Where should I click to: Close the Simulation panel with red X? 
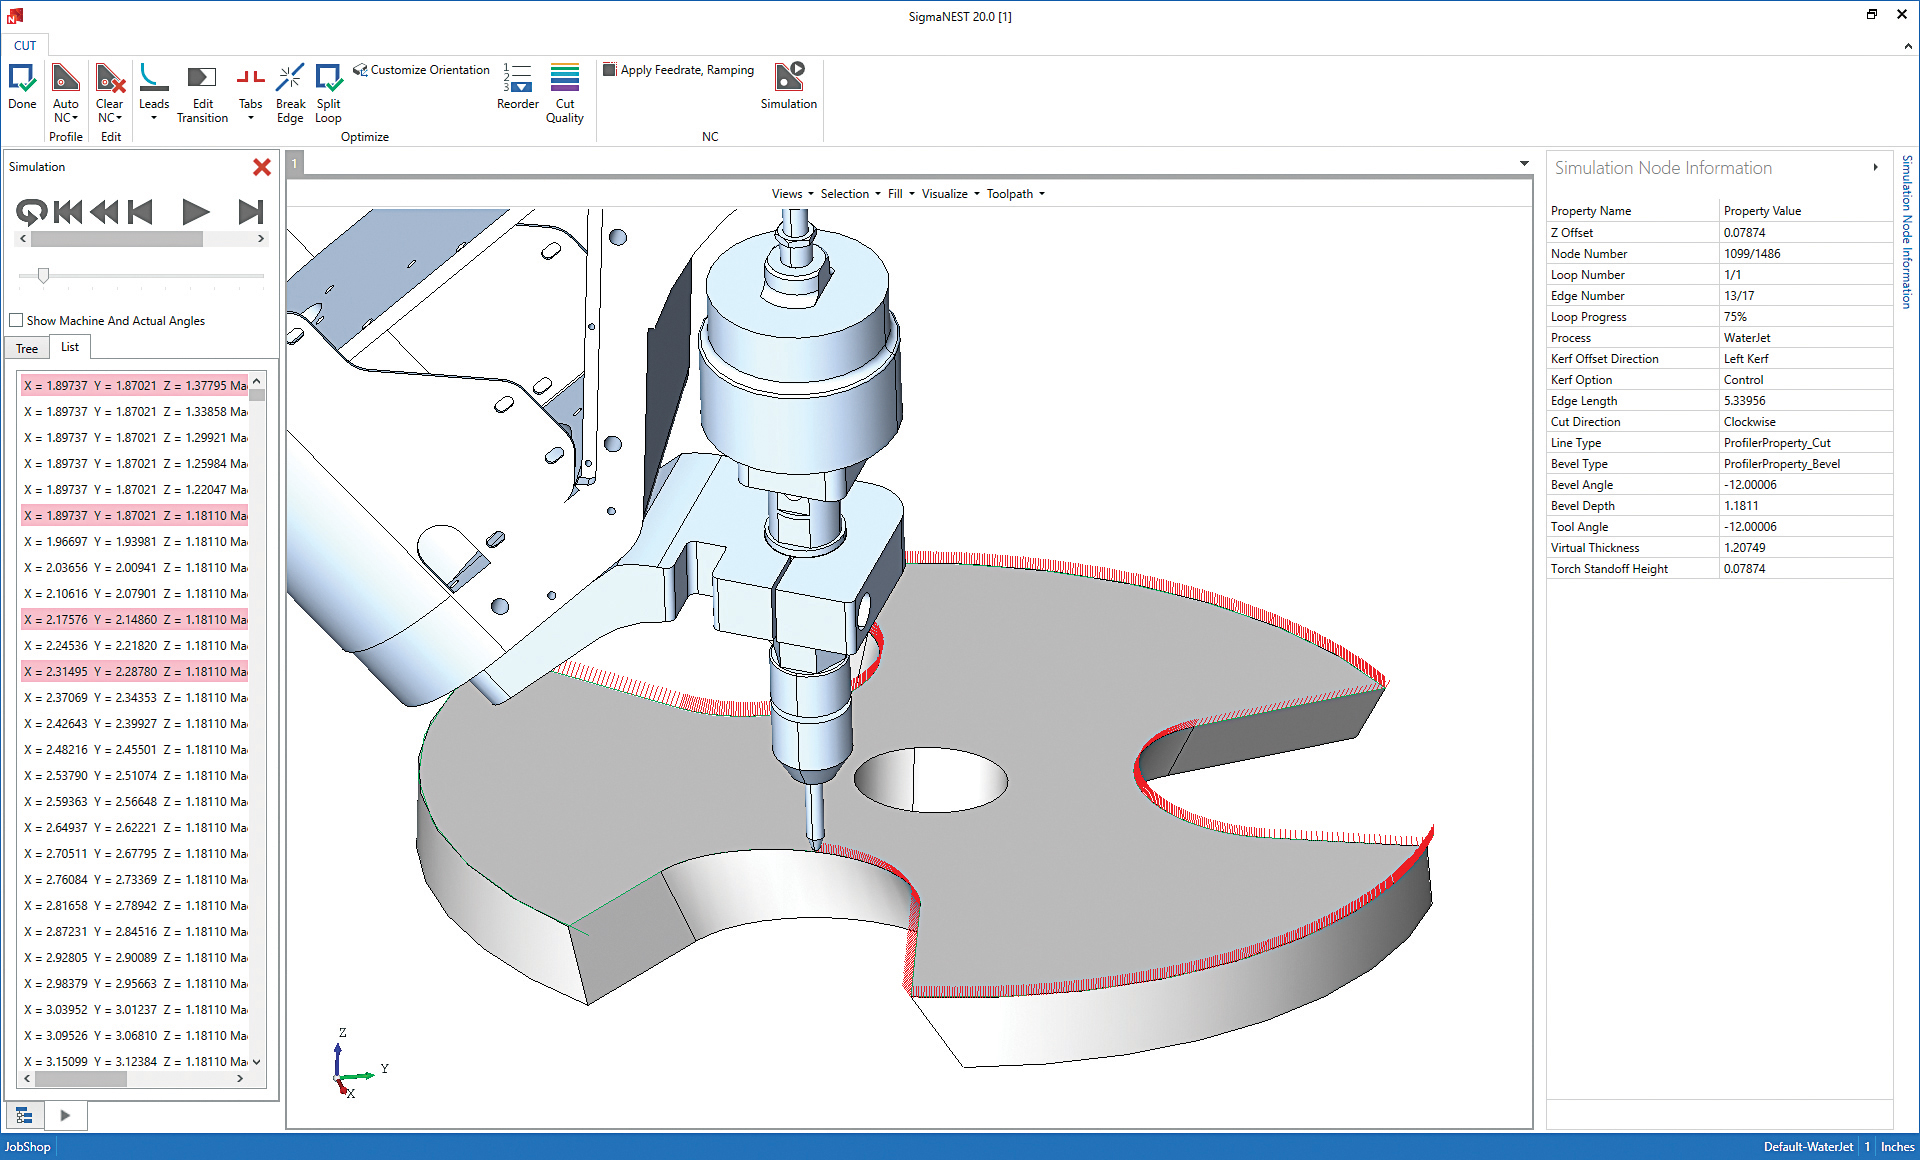pyautogui.click(x=262, y=167)
